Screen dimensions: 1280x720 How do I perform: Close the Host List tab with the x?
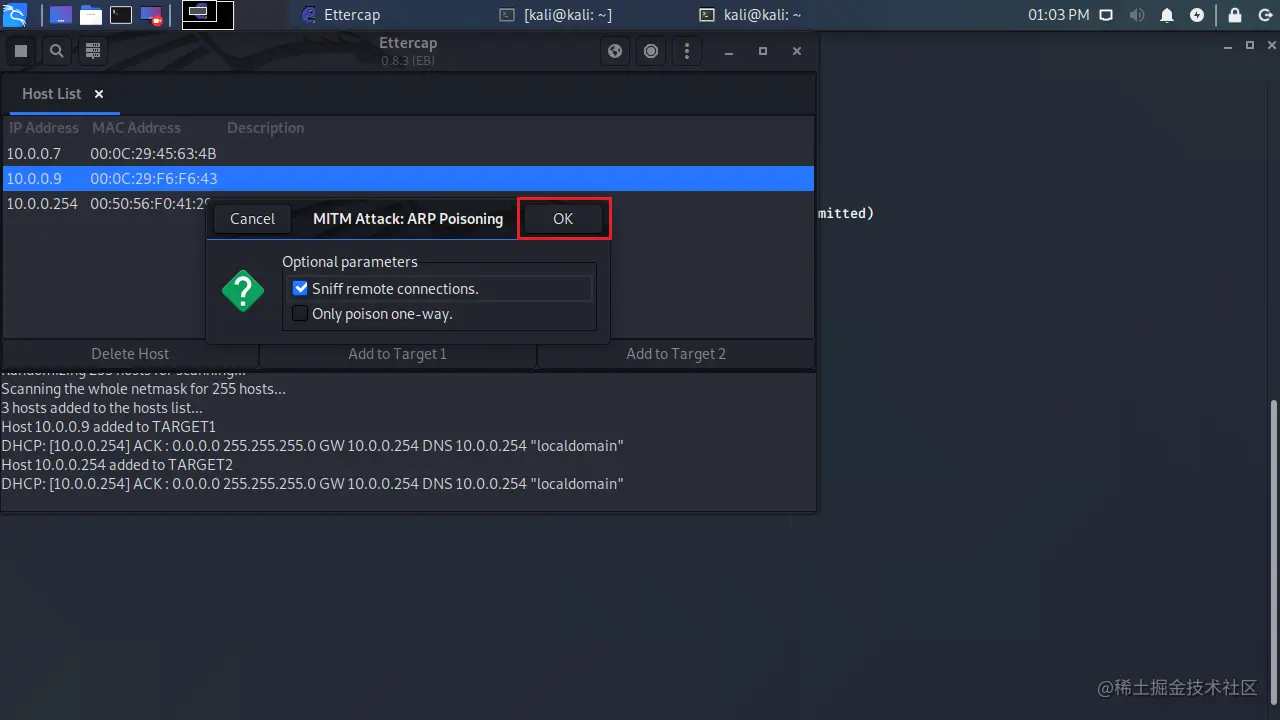coord(99,94)
